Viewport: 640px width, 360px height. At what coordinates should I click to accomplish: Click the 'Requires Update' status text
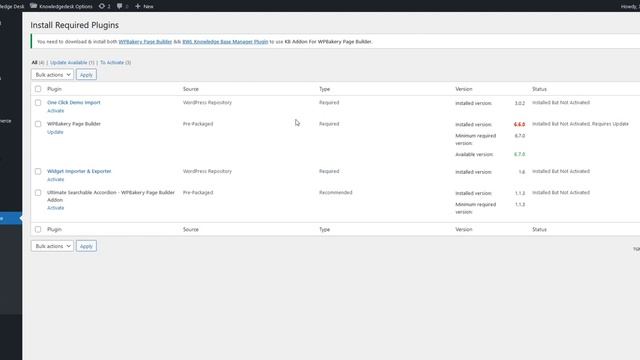610,124
